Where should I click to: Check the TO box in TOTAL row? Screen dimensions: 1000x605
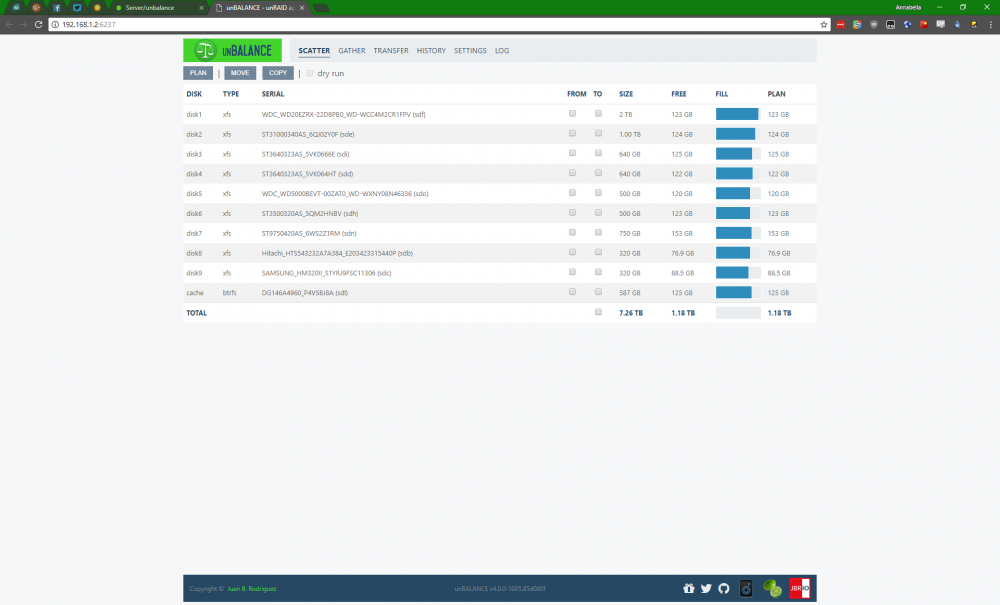pyautogui.click(x=598, y=312)
